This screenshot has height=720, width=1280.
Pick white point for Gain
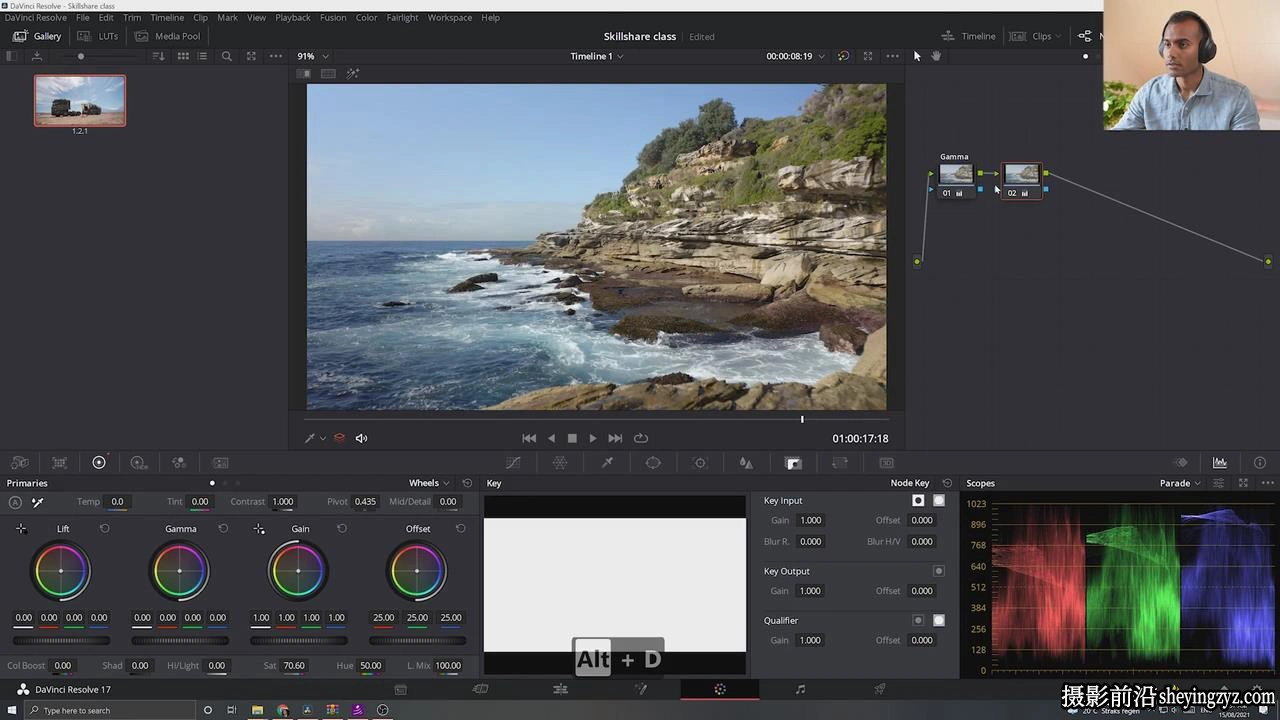259,529
